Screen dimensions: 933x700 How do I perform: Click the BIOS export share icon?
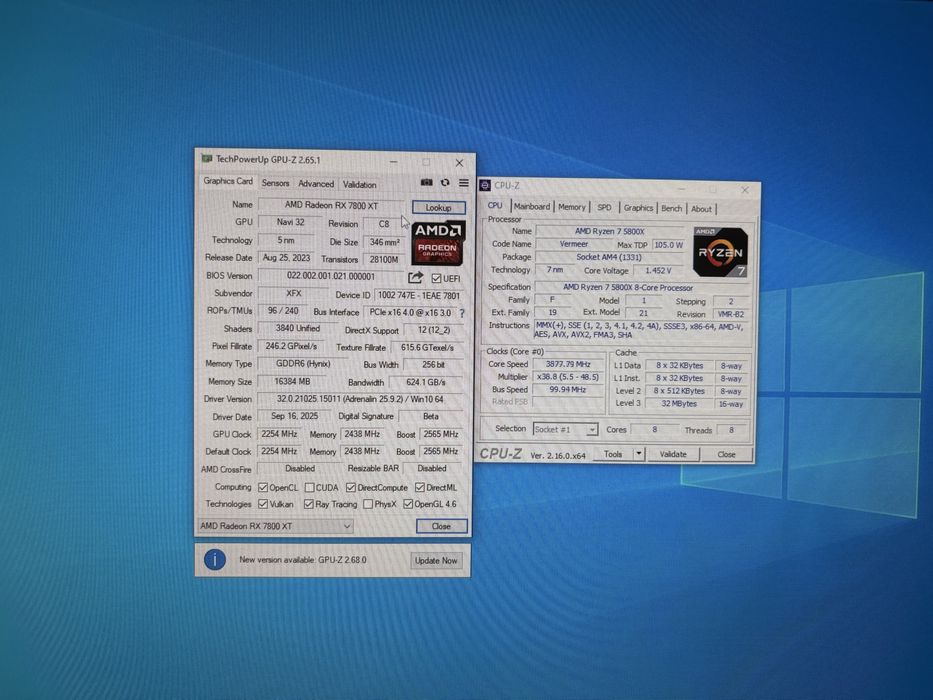[415, 277]
